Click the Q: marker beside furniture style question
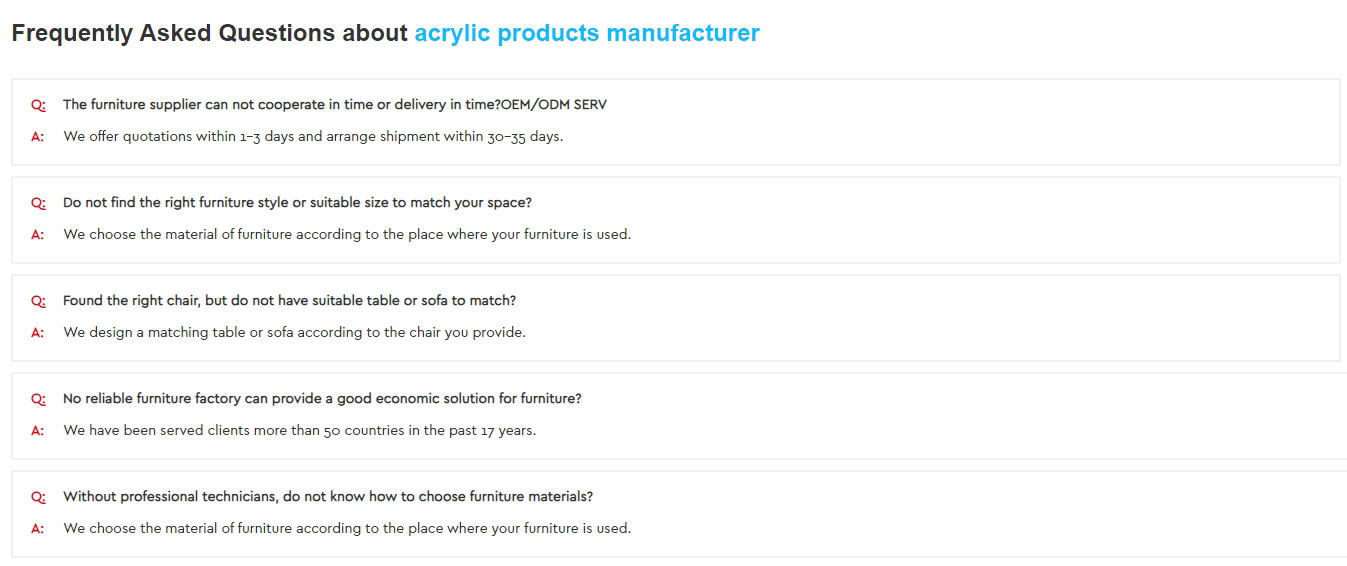Image resolution: width=1347 pixels, height=566 pixels. click(38, 203)
